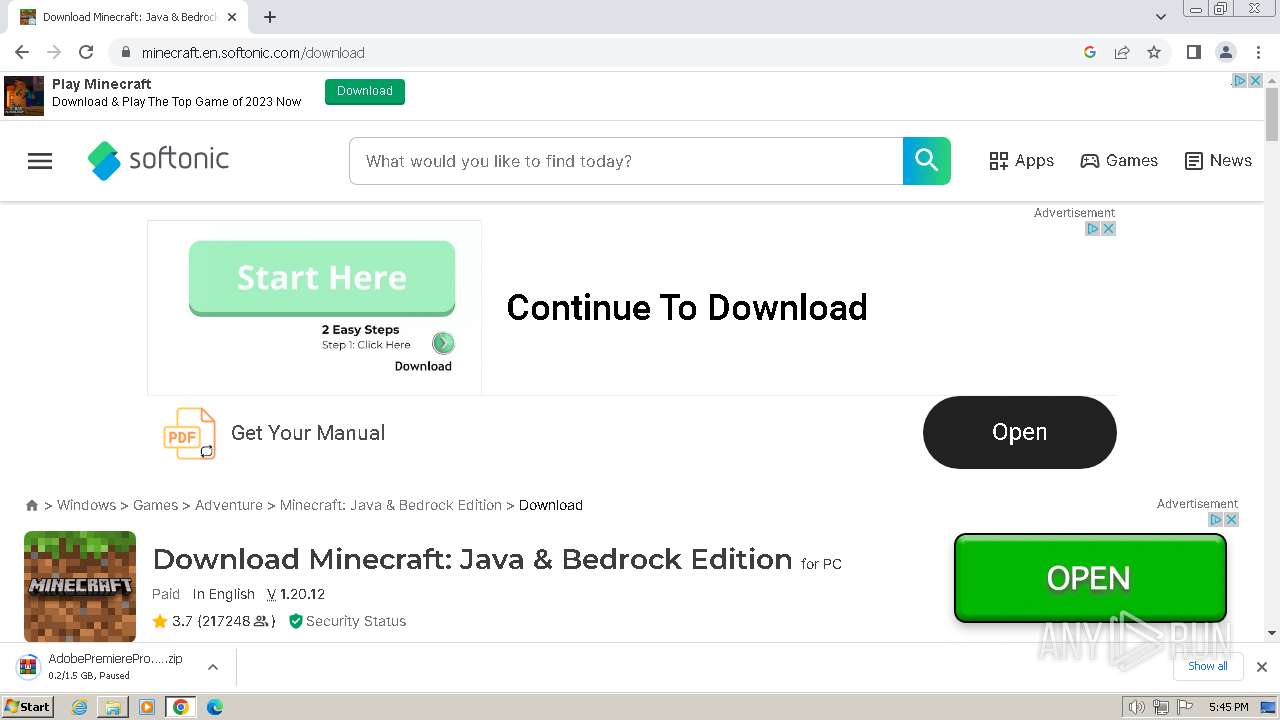The image size is (1280, 720).
Task: Open the Apps section
Action: tap(1021, 161)
